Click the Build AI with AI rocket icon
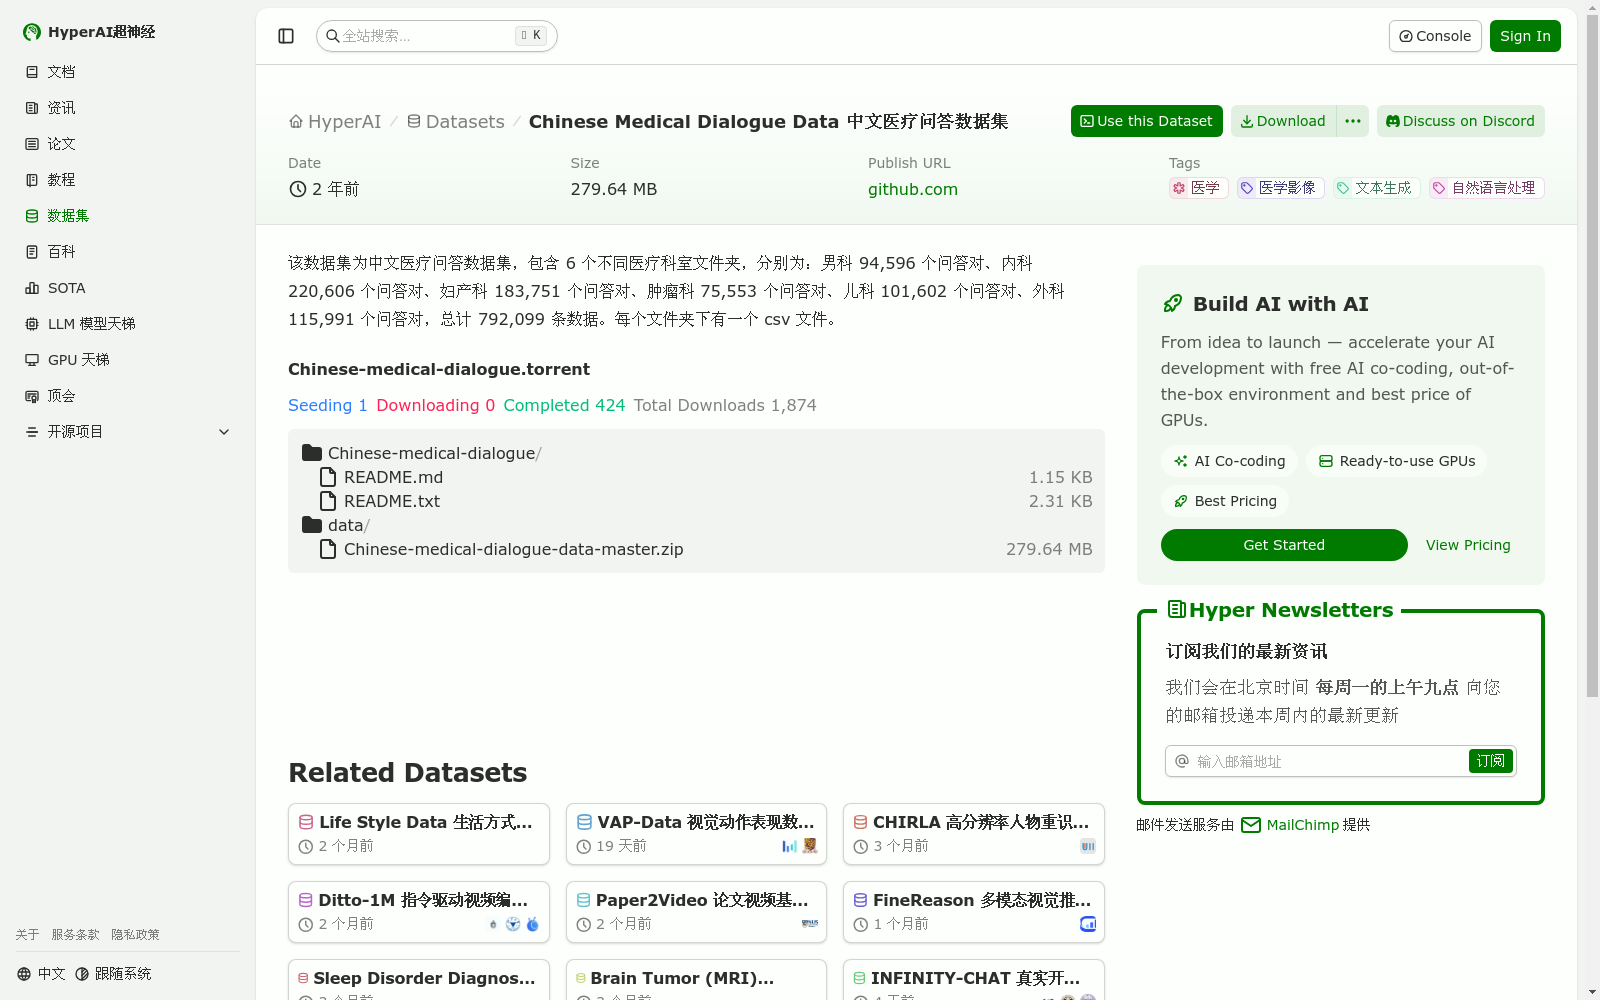 [1172, 304]
